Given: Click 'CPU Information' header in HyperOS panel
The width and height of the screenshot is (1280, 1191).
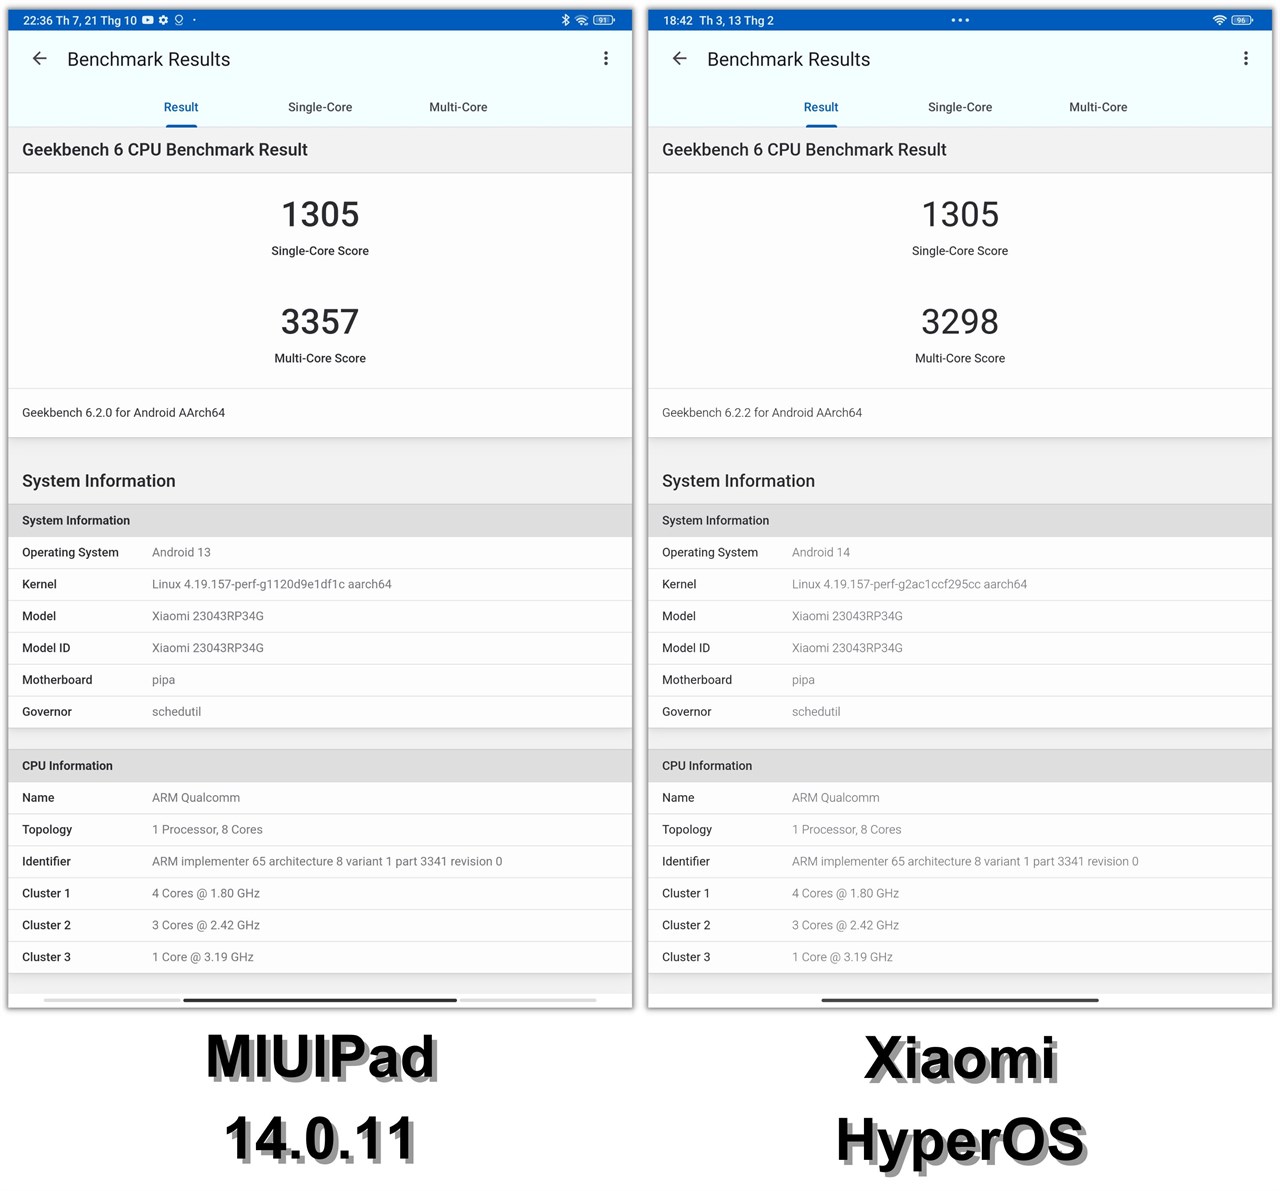Looking at the screenshot, I should coord(707,766).
